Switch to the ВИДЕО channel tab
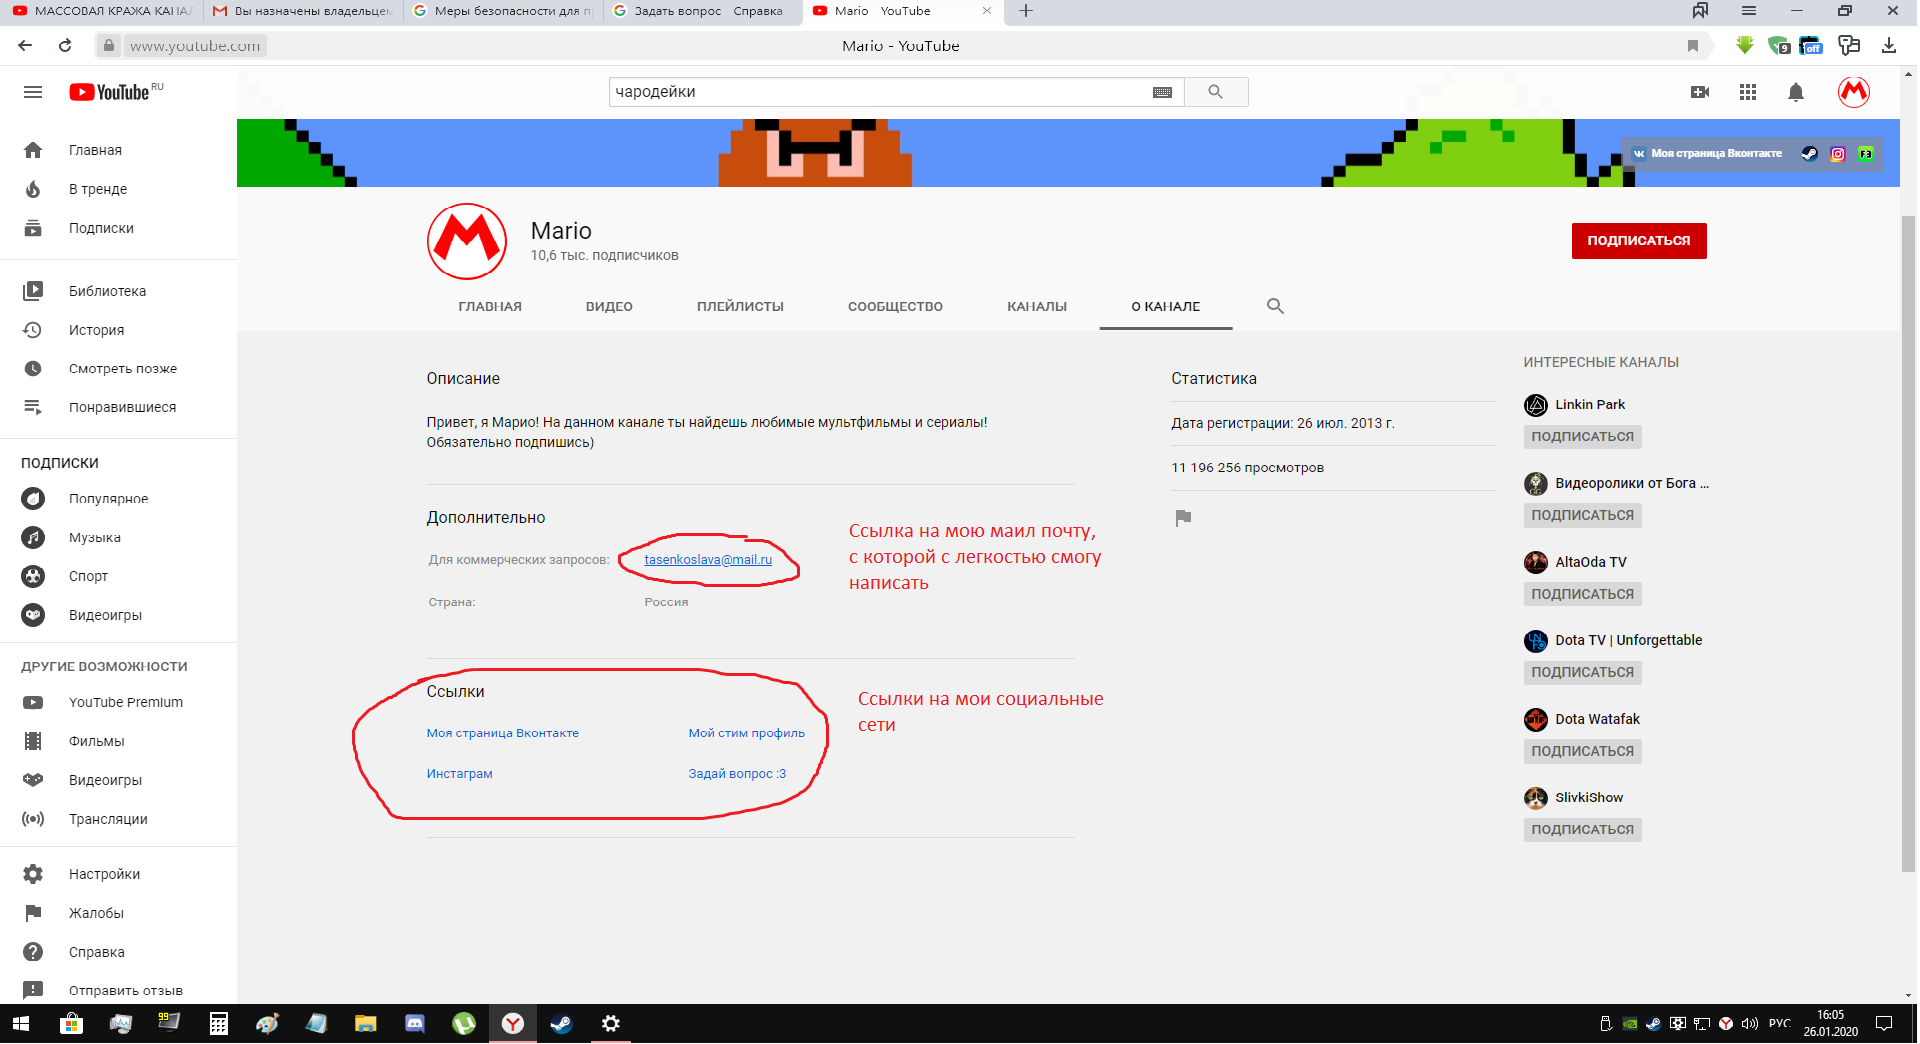Viewport: 1920px width, 1044px height. tap(609, 307)
